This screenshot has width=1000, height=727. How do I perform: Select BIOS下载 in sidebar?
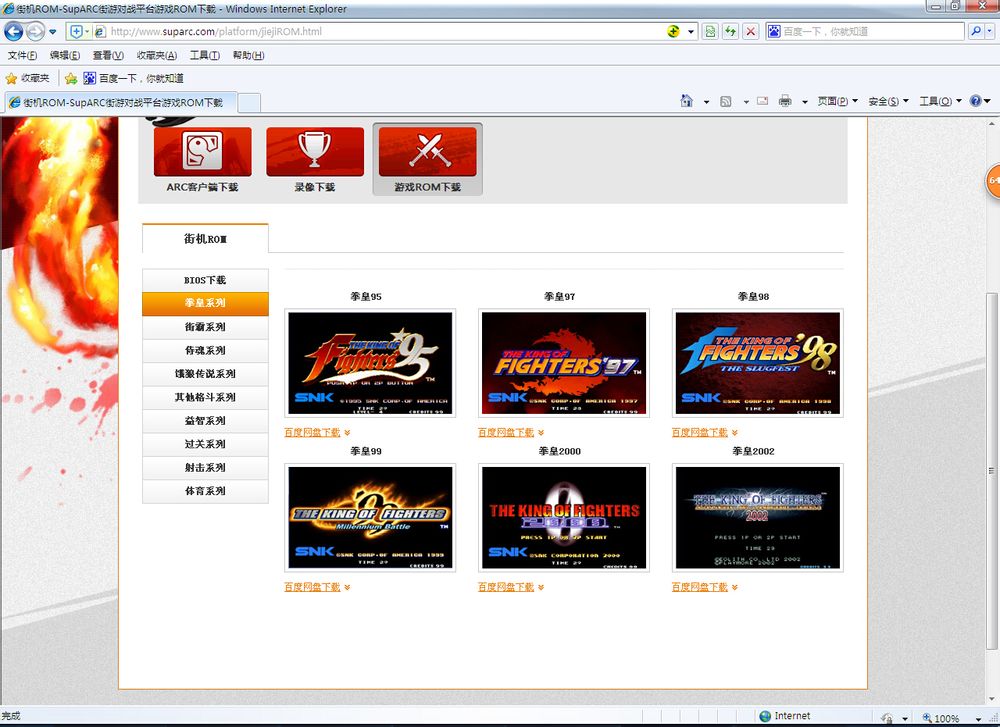[x=205, y=280]
